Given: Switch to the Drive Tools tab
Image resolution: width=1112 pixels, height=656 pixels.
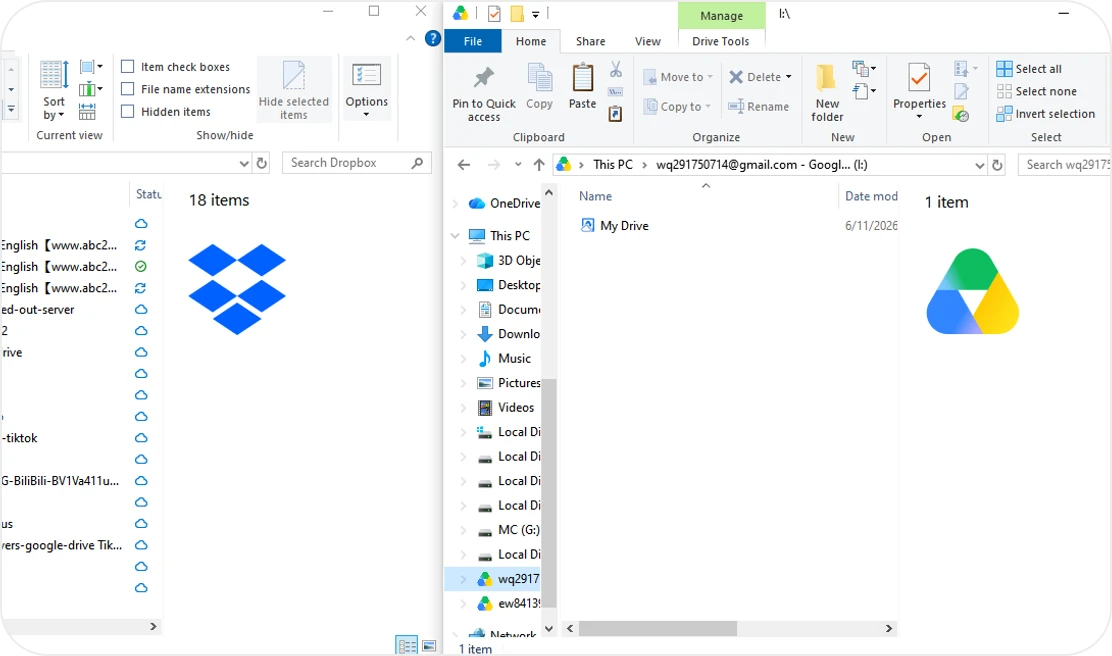Looking at the screenshot, I should (x=721, y=41).
